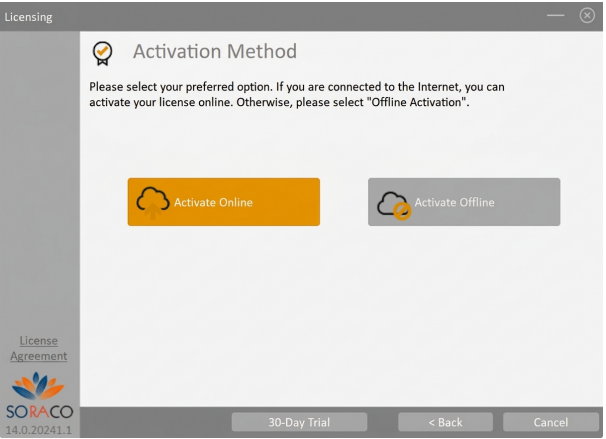Minimize the Licensing window
Image resolution: width=606 pixels, height=439 pixels.
[x=557, y=16]
